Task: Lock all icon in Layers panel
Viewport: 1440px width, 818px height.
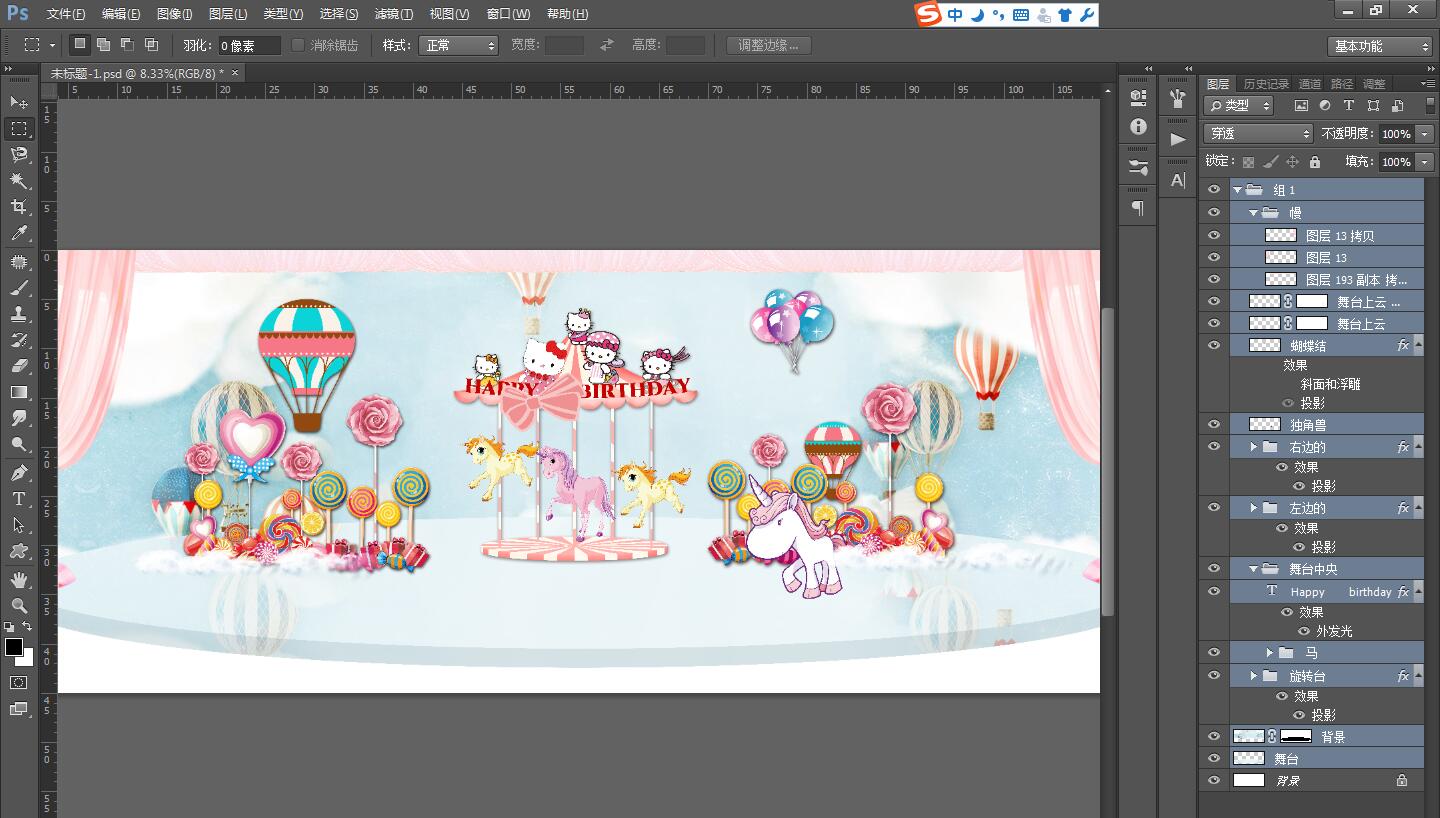Action: click(x=1315, y=162)
